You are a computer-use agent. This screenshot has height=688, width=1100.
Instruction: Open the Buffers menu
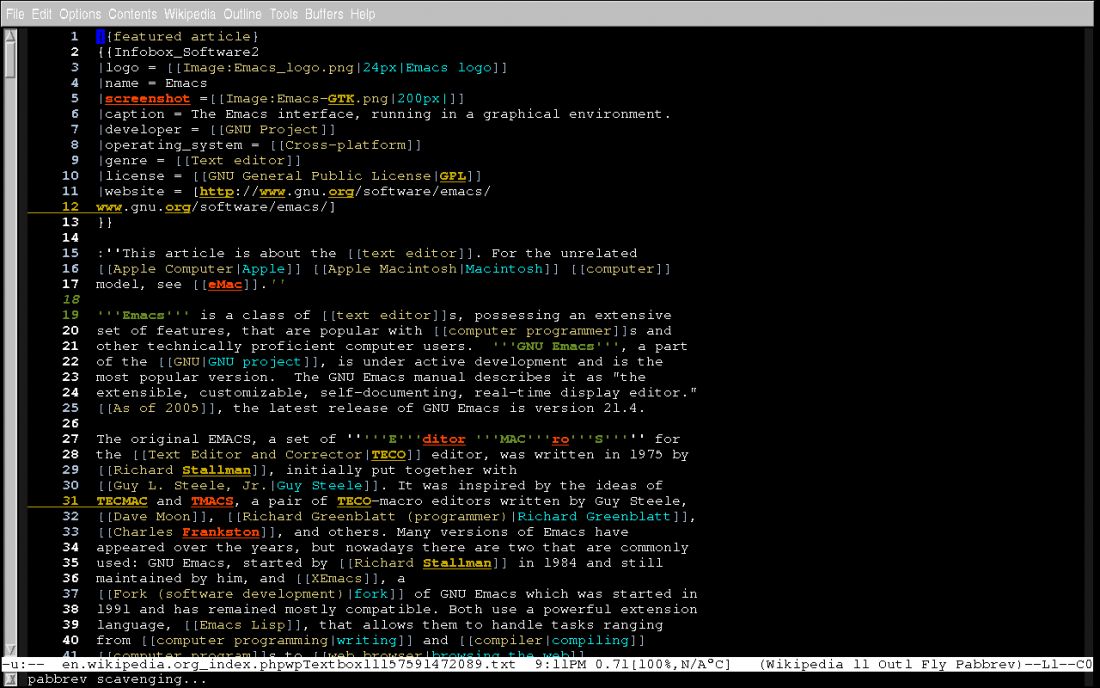(x=324, y=13)
